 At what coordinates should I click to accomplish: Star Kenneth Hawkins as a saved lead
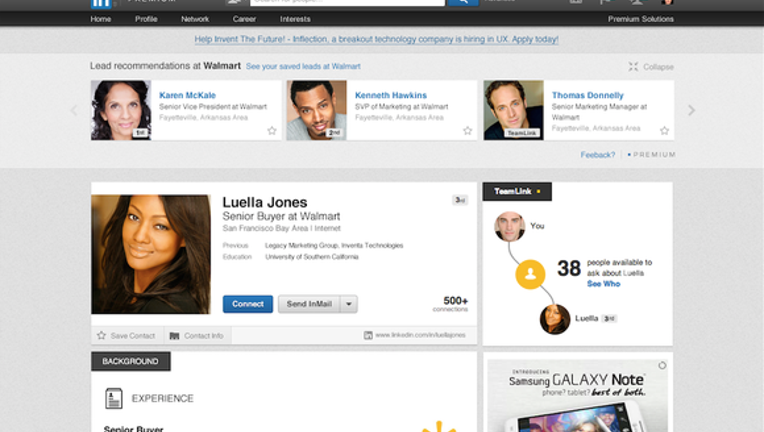(x=468, y=131)
